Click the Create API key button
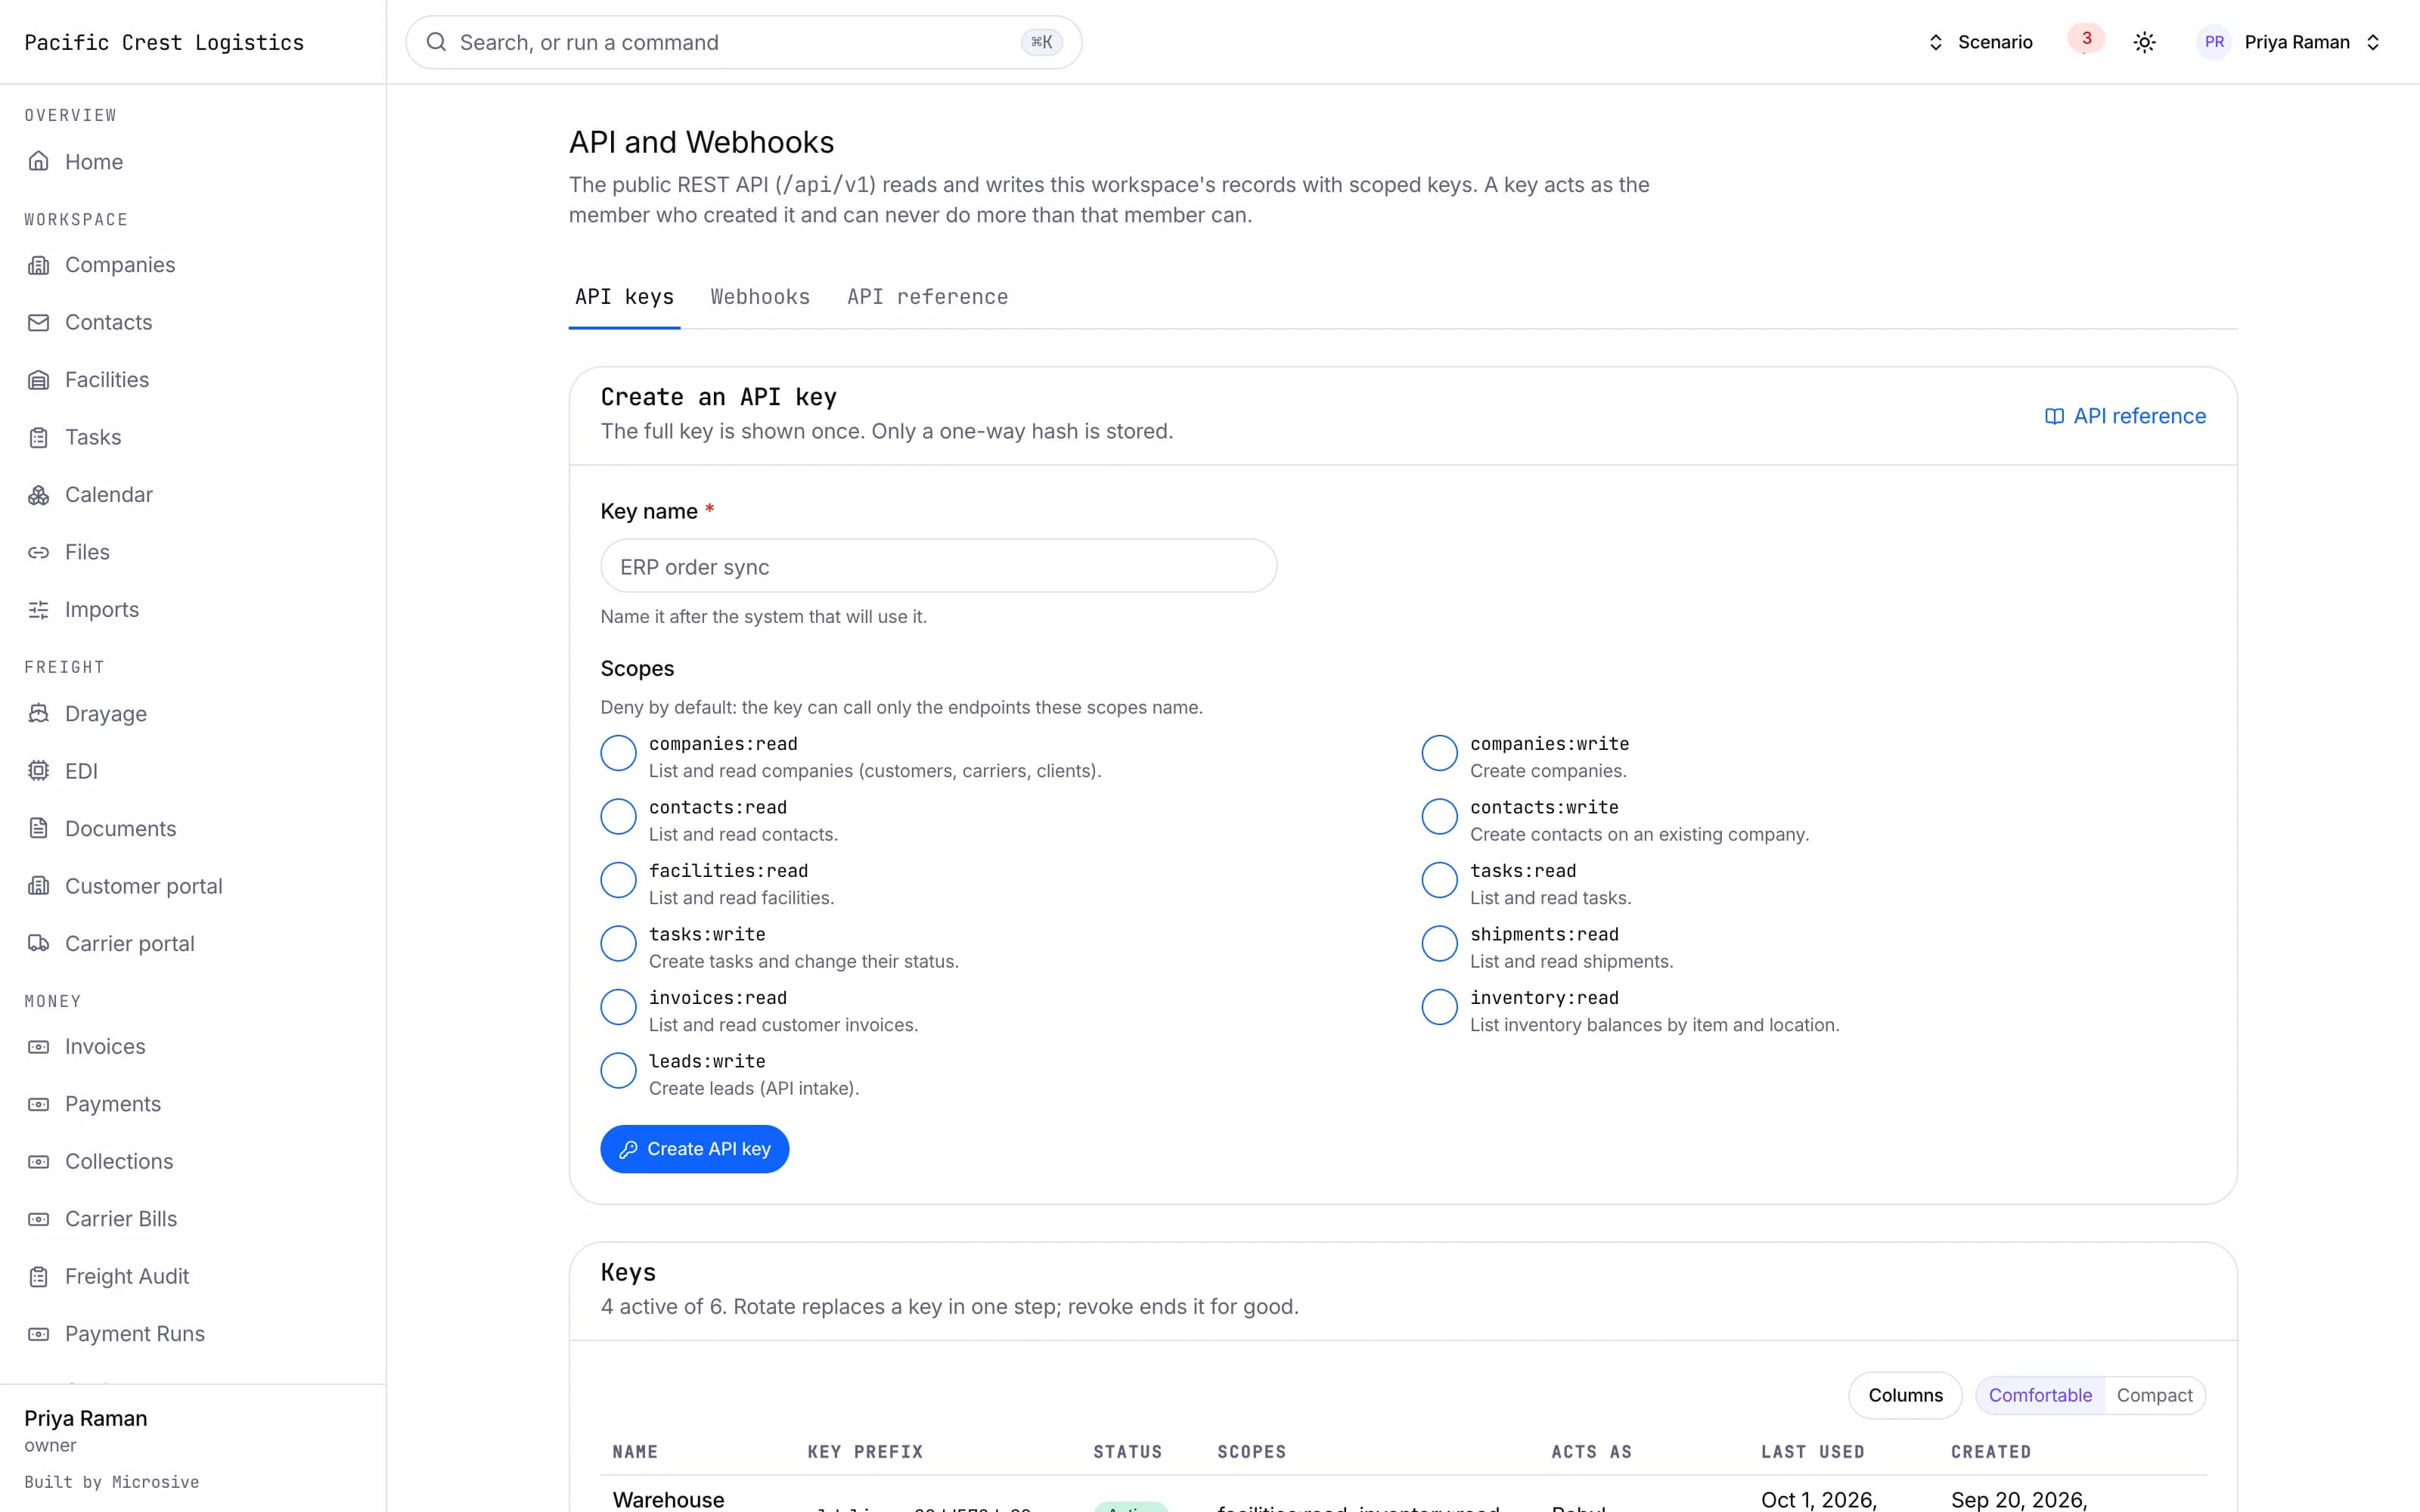This screenshot has height=1512, width=2420. pyautogui.click(x=694, y=1149)
